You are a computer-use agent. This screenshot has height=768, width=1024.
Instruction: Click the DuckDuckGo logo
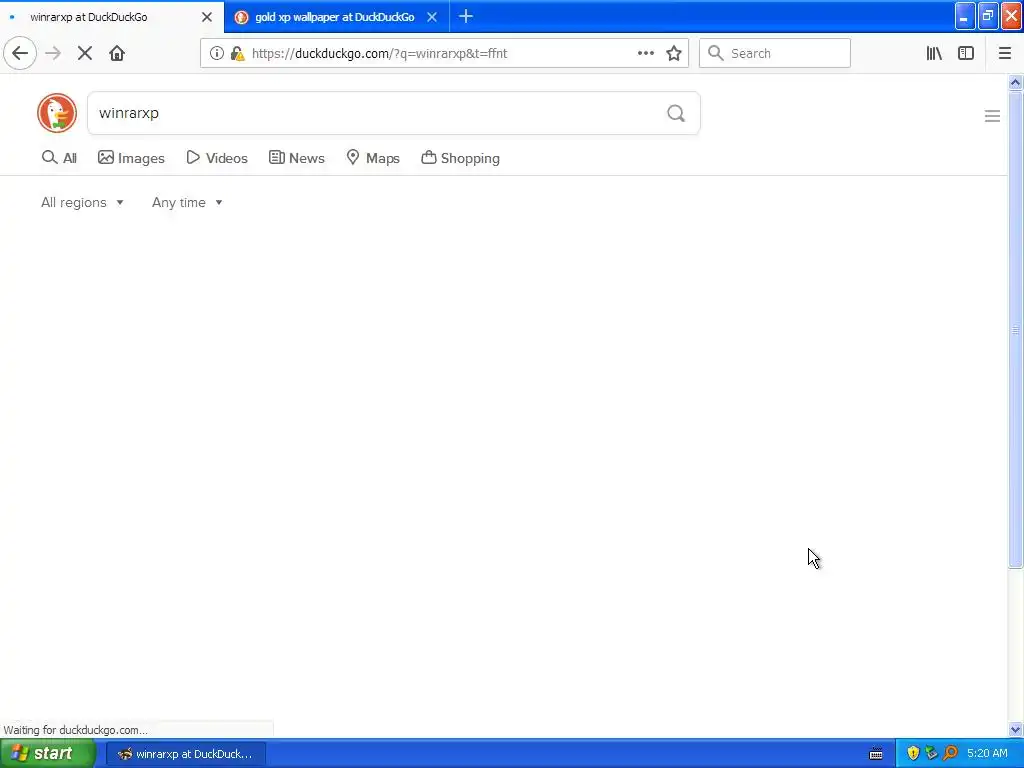tap(57, 113)
